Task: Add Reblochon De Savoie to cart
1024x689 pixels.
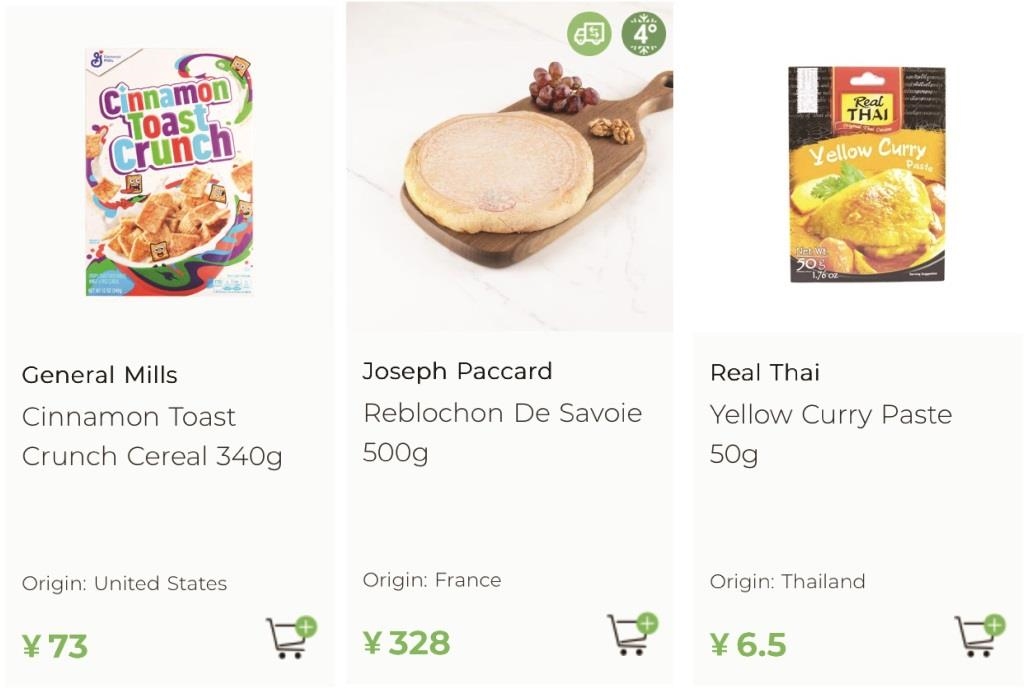Action: pos(632,633)
